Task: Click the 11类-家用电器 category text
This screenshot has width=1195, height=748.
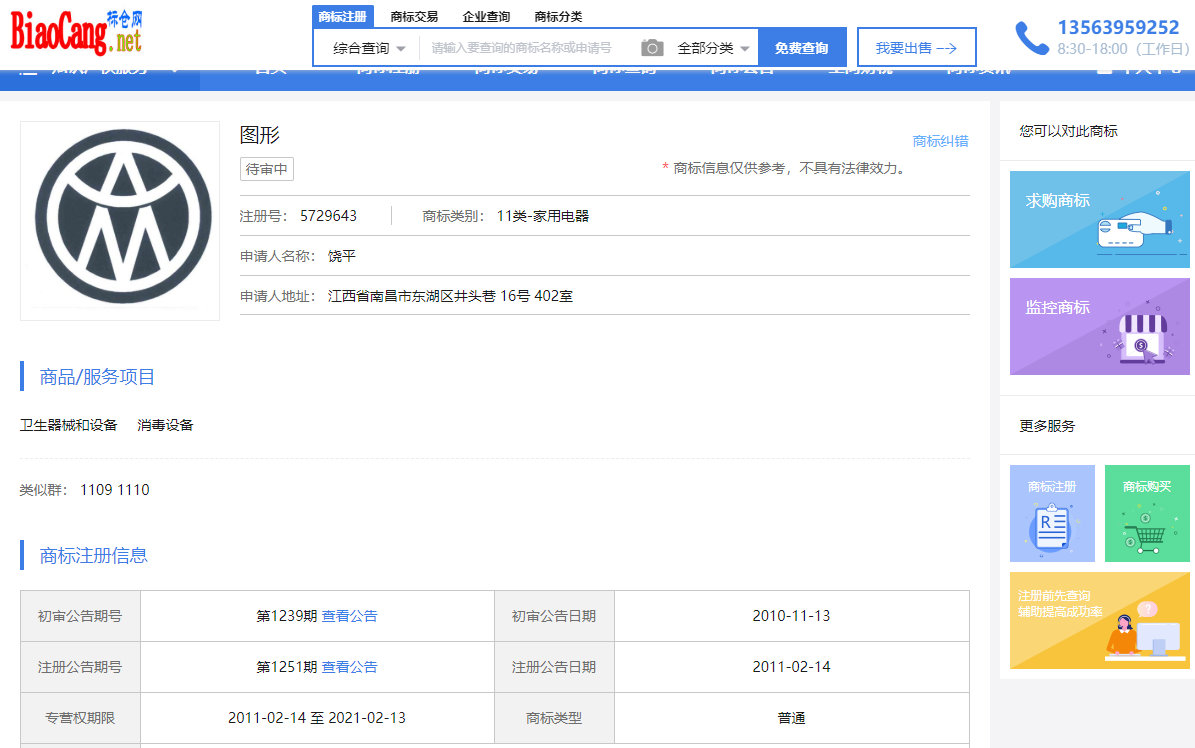Action: [x=543, y=216]
